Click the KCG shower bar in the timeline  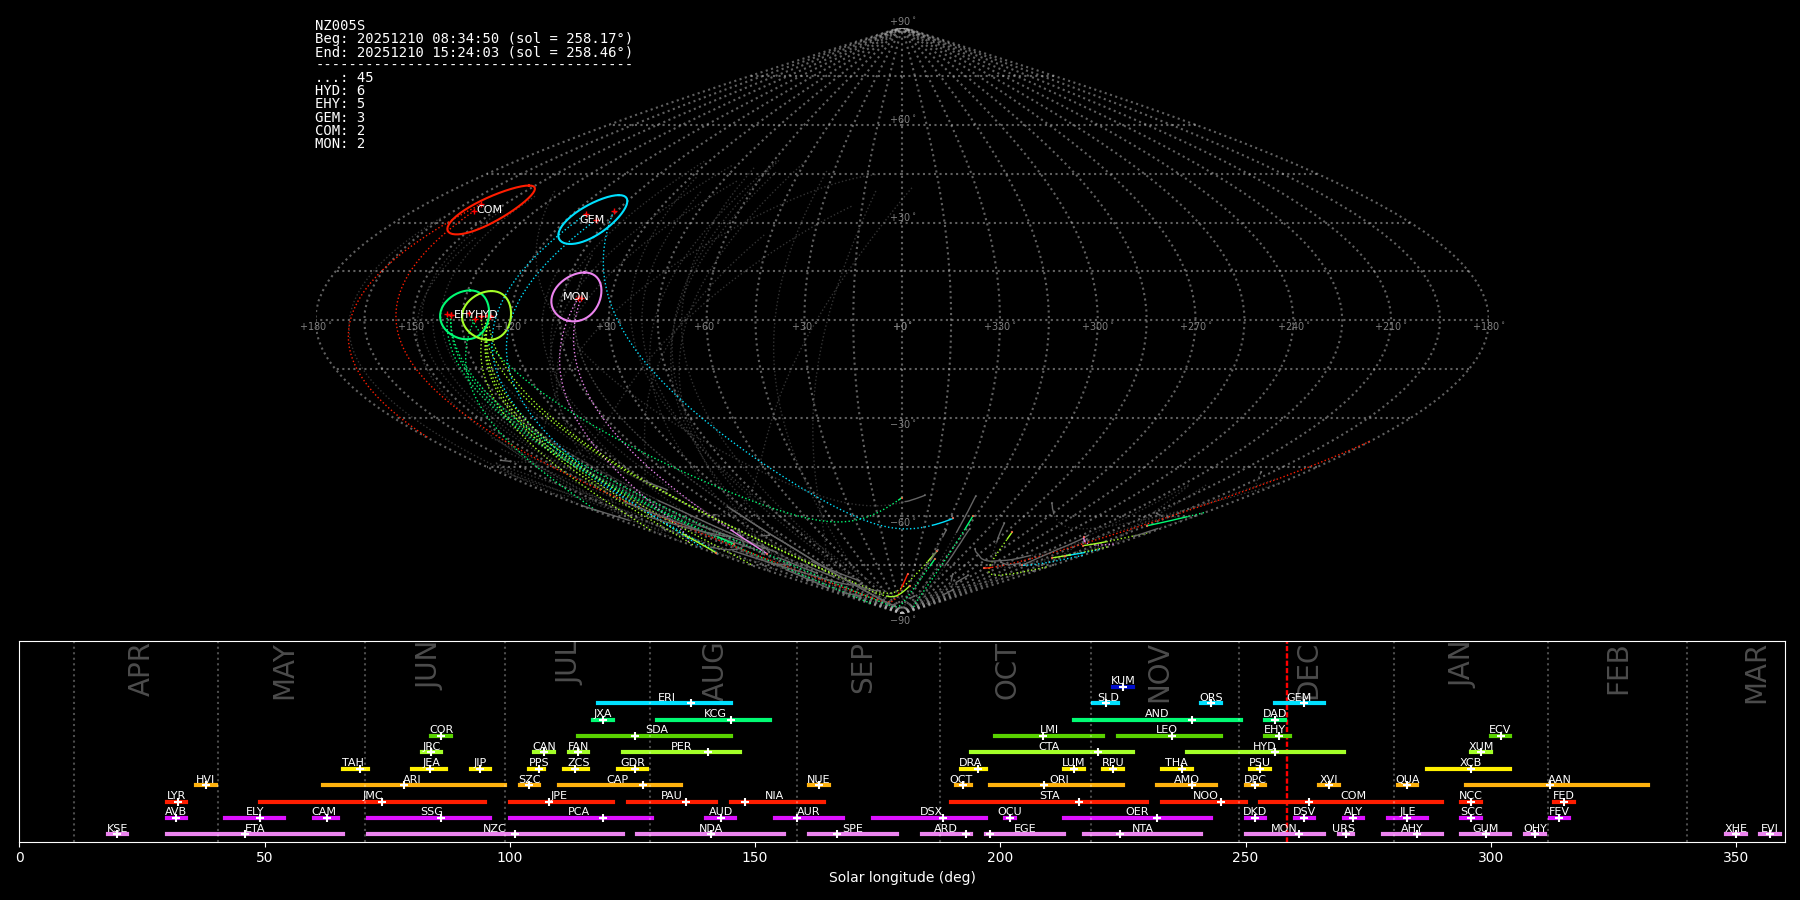click(x=713, y=719)
